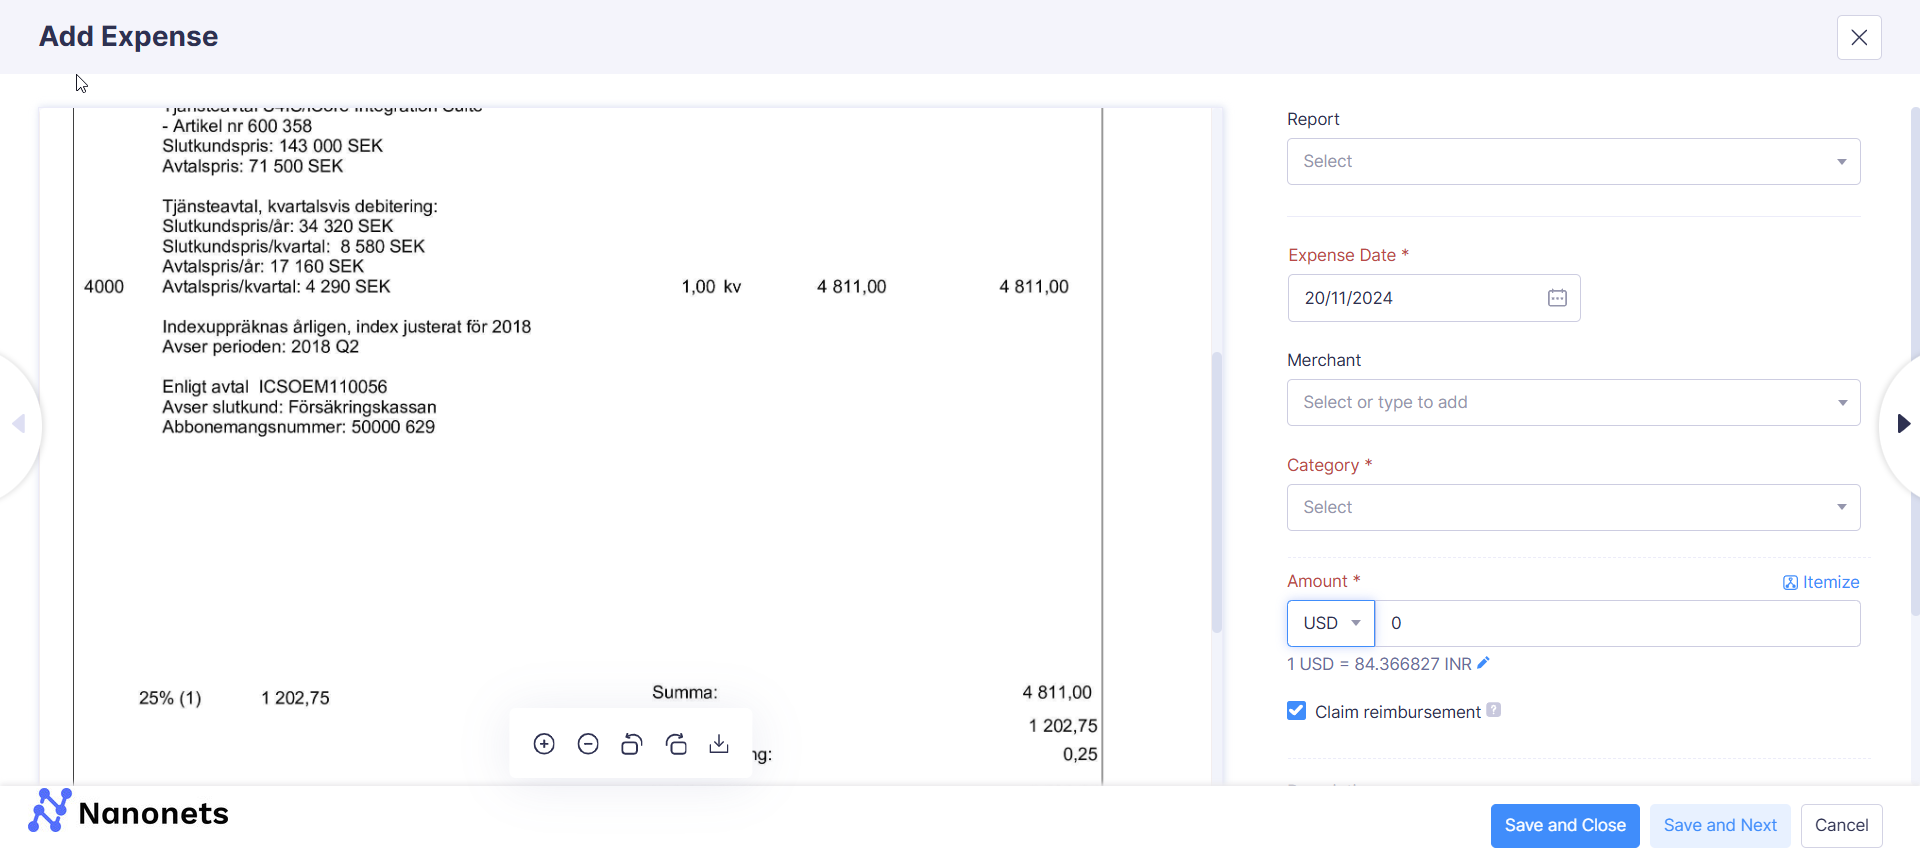This screenshot has width=1920, height=866.
Task: Show Claim reimbursement help tooltip
Action: point(1493,710)
